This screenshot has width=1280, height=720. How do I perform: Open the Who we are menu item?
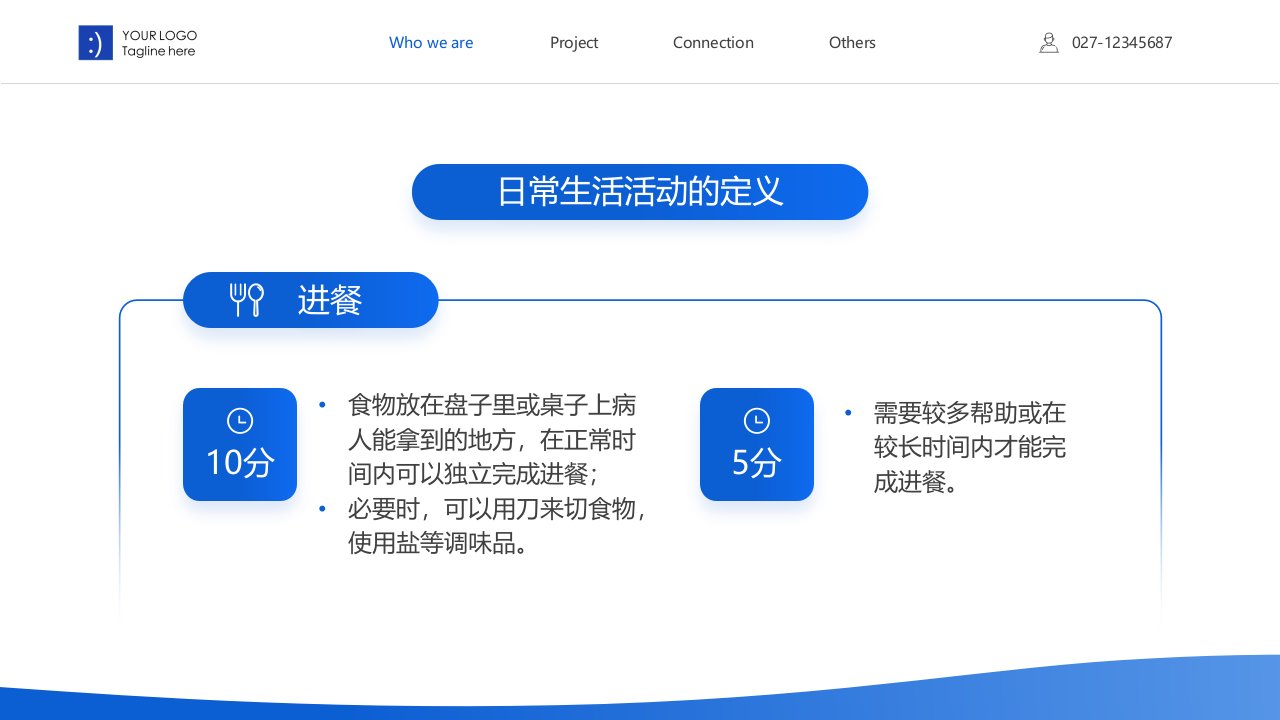pyautogui.click(x=431, y=43)
